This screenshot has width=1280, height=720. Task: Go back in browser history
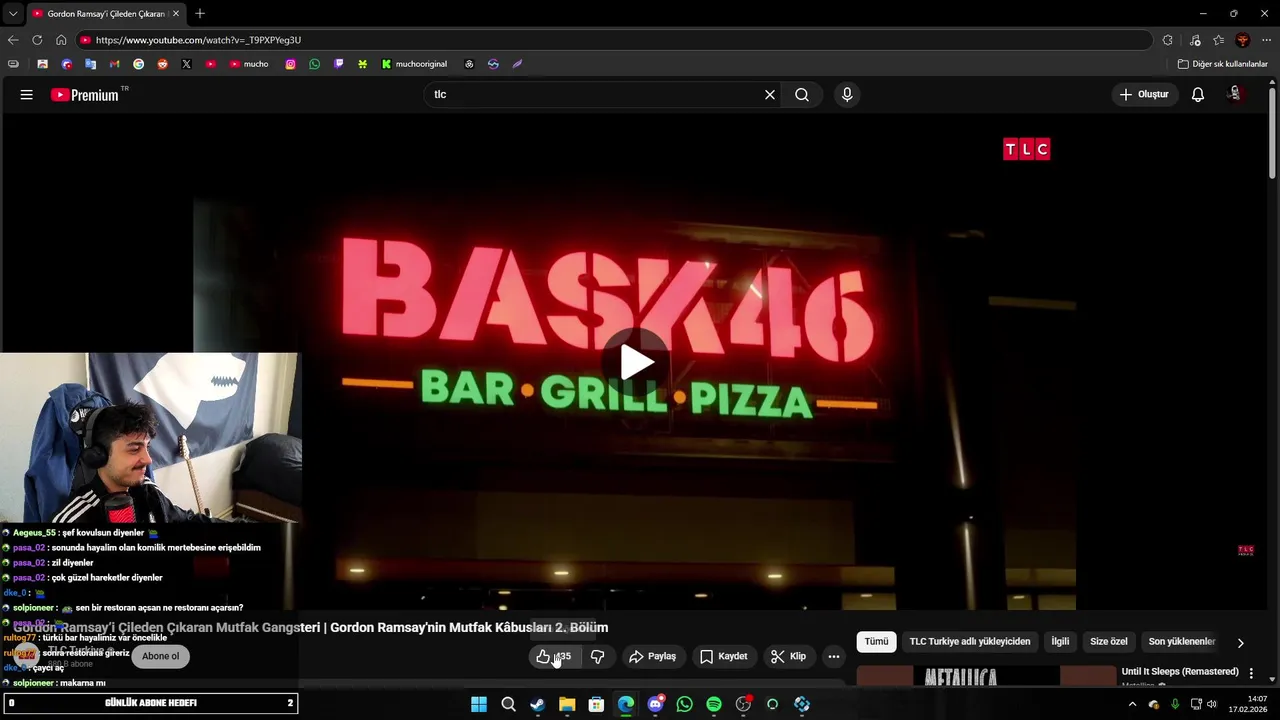pyautogui.click(x=12, y=40)
